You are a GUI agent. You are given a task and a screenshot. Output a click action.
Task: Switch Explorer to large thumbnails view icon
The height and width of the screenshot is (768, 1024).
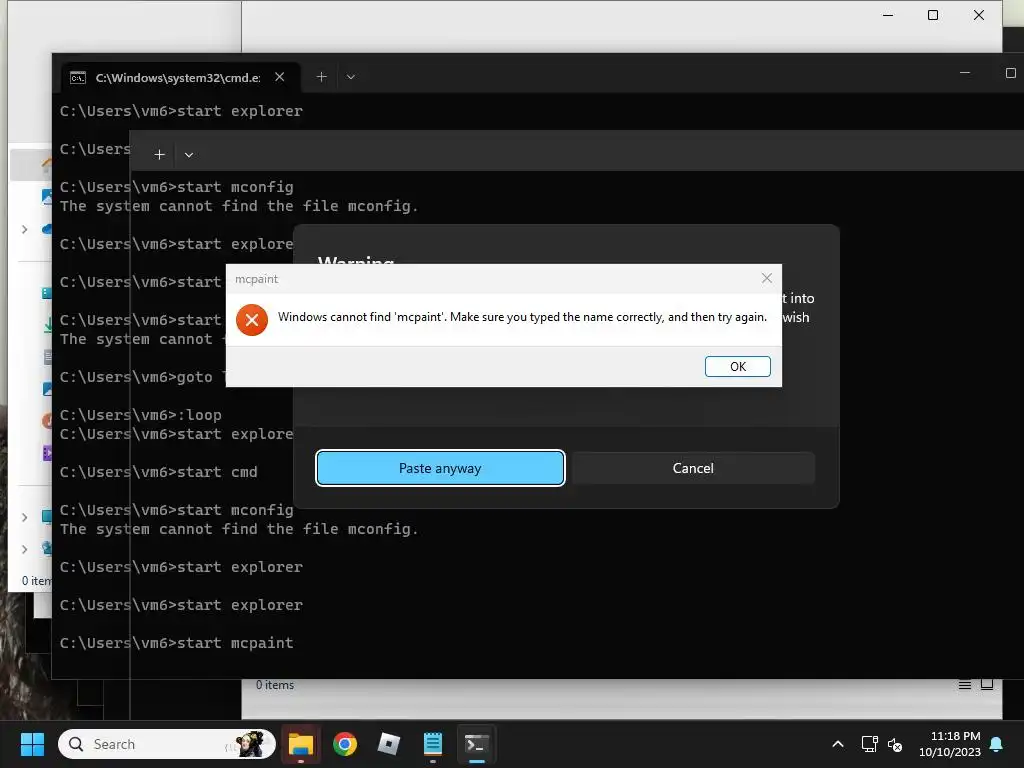[x=987, y=684]
